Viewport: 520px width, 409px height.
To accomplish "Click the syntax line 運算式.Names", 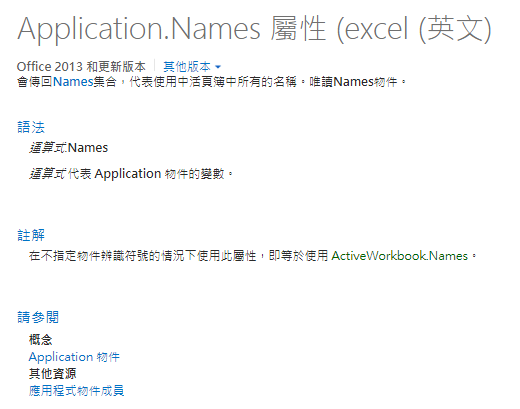I will (69, 148).
